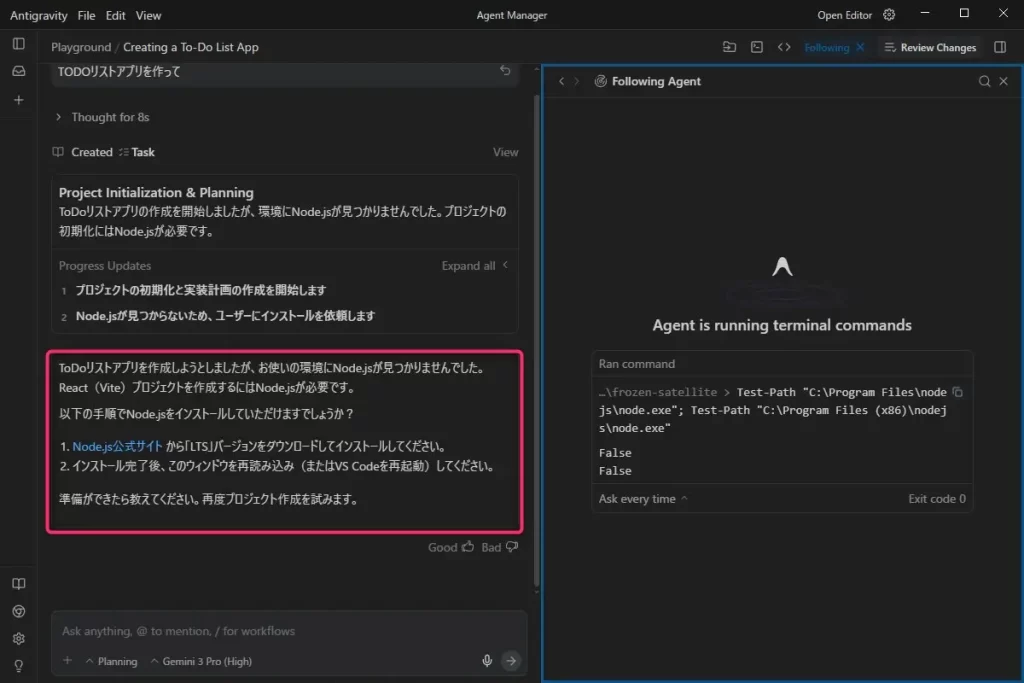
Task: Click the microphone voice input icon
Action: point(487,661)
